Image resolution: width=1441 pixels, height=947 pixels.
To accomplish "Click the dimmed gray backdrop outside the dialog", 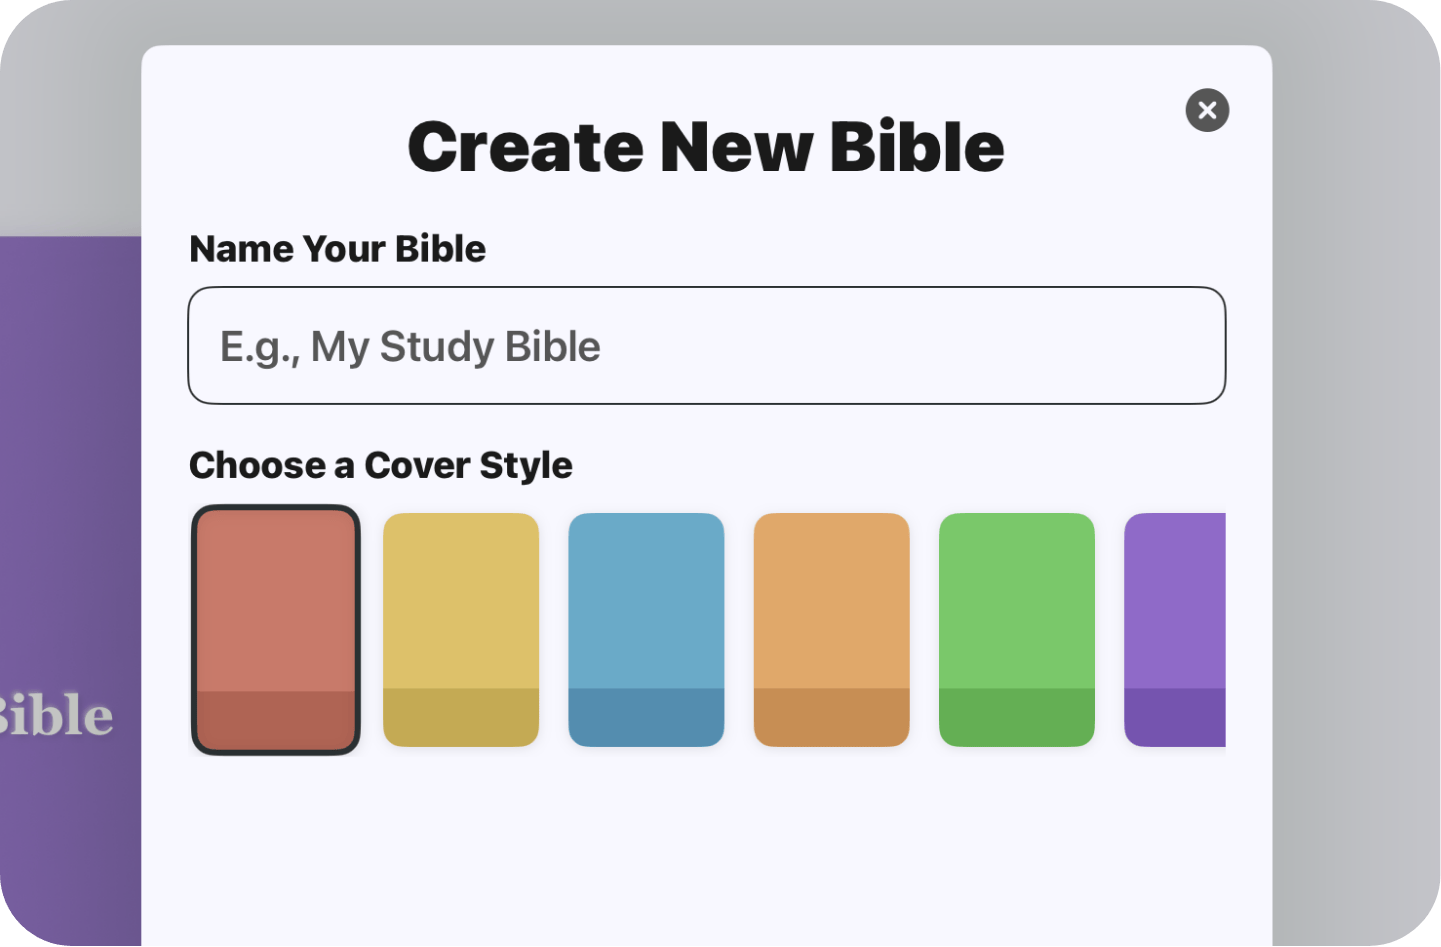I will (1350, 500).
